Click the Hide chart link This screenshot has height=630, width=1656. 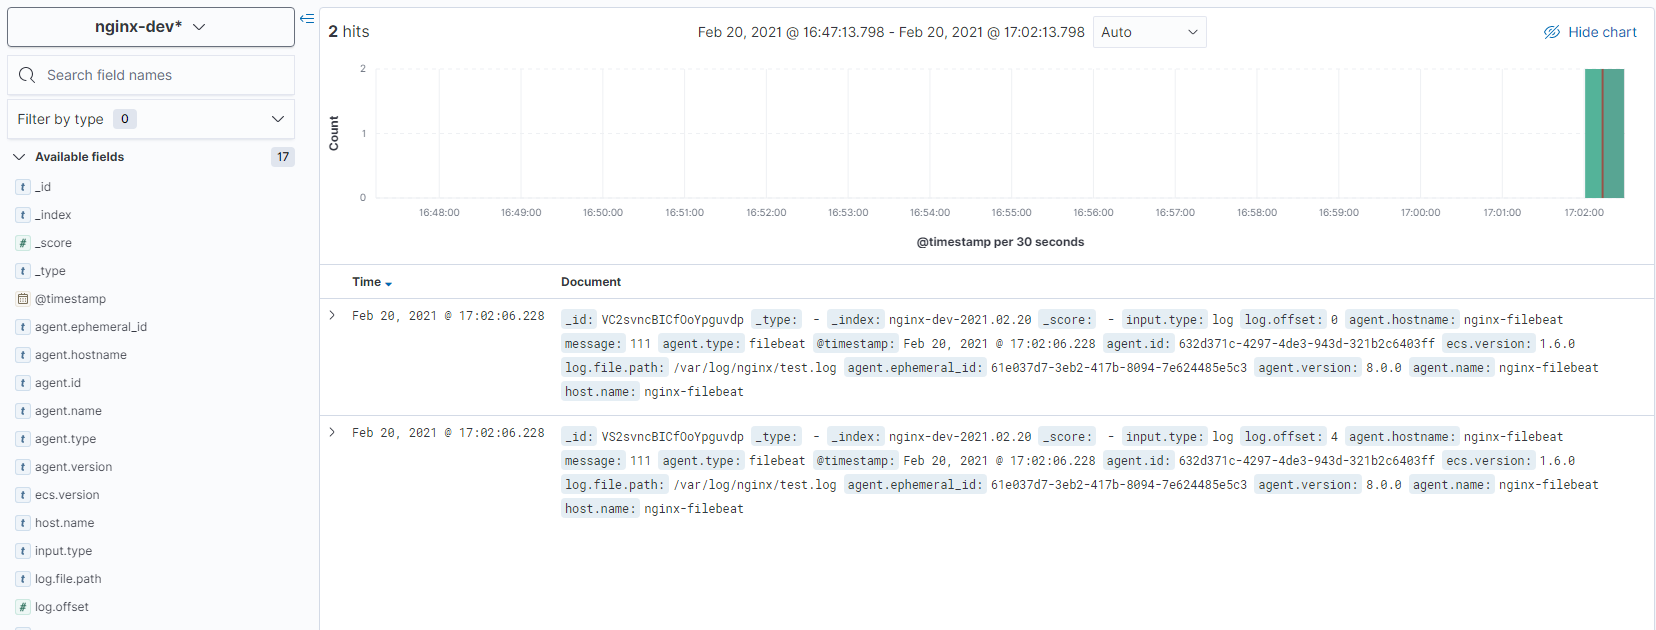point(1602,32)
